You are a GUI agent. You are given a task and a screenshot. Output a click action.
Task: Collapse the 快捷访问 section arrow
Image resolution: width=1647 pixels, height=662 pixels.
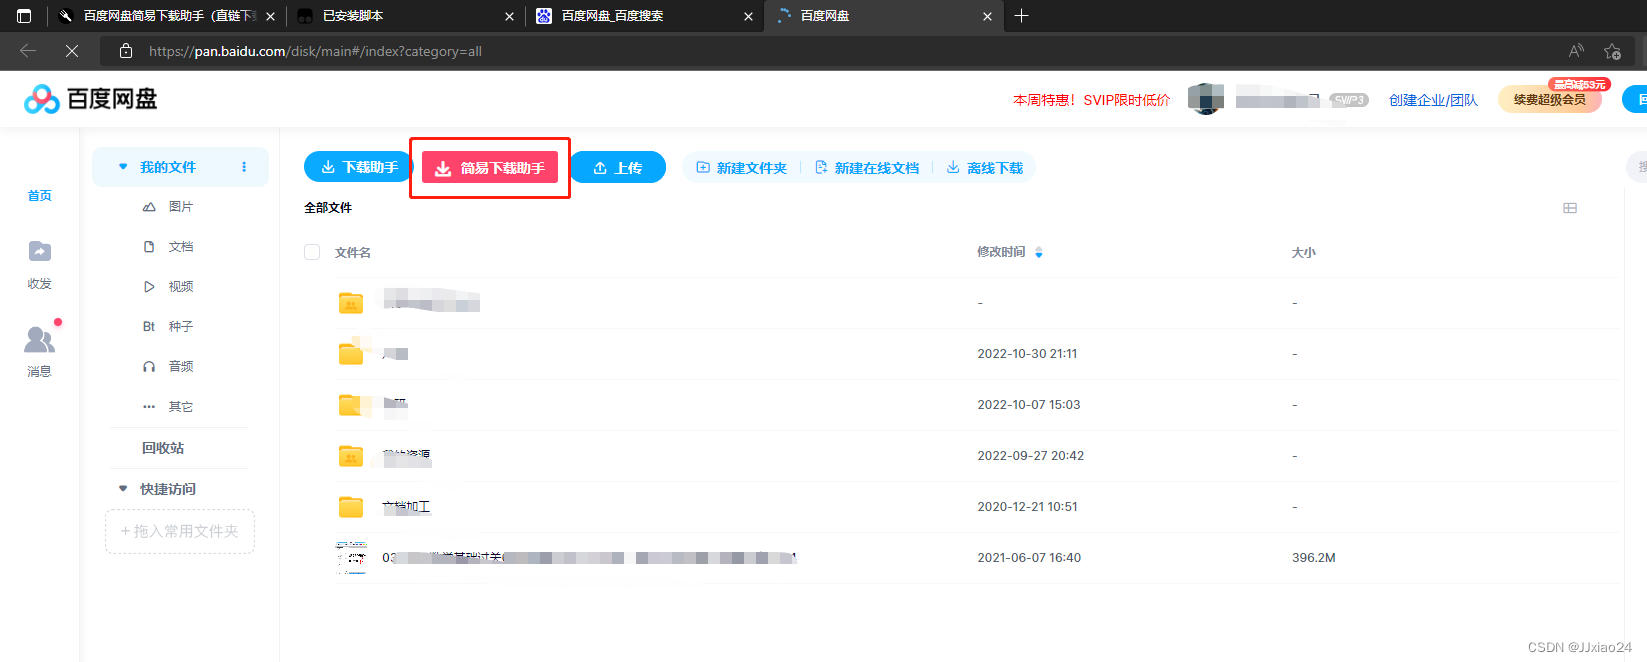[x=123, y=489]
